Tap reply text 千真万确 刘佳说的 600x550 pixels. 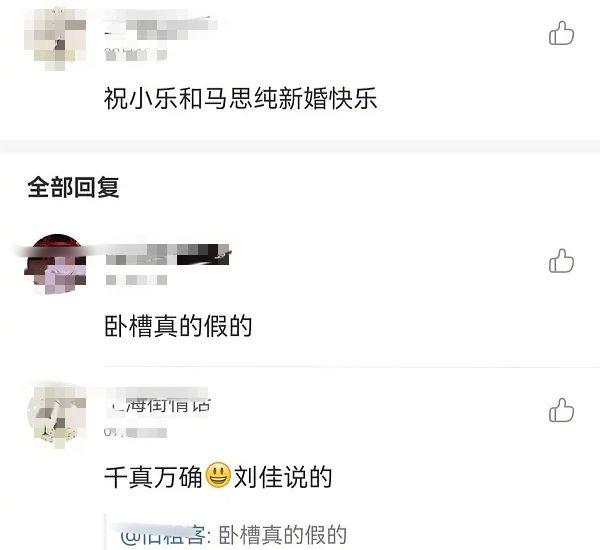pyautogui.click(x=218, y=477)
